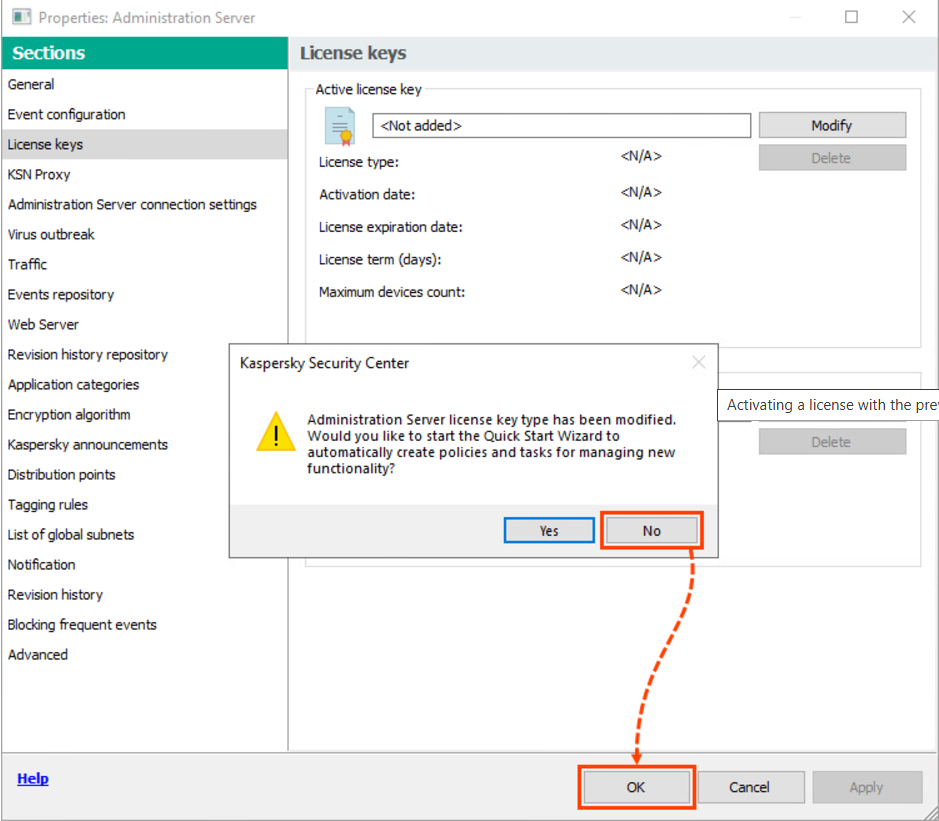Viewport: 939px width, 821px height.
Task: Click the License term (days) label
Action: [x=380, y=259]
